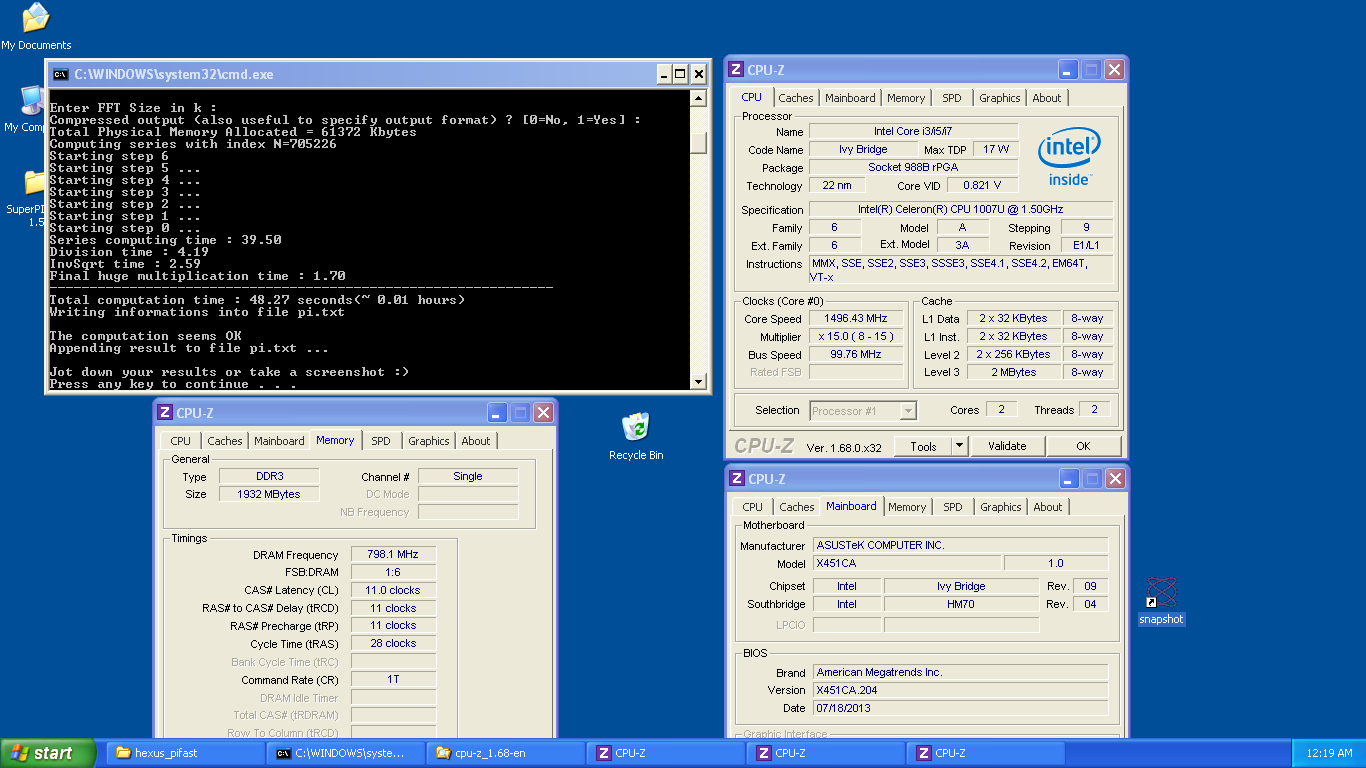Select About tab in CPU-Z Memory window

tap(476, 441)
